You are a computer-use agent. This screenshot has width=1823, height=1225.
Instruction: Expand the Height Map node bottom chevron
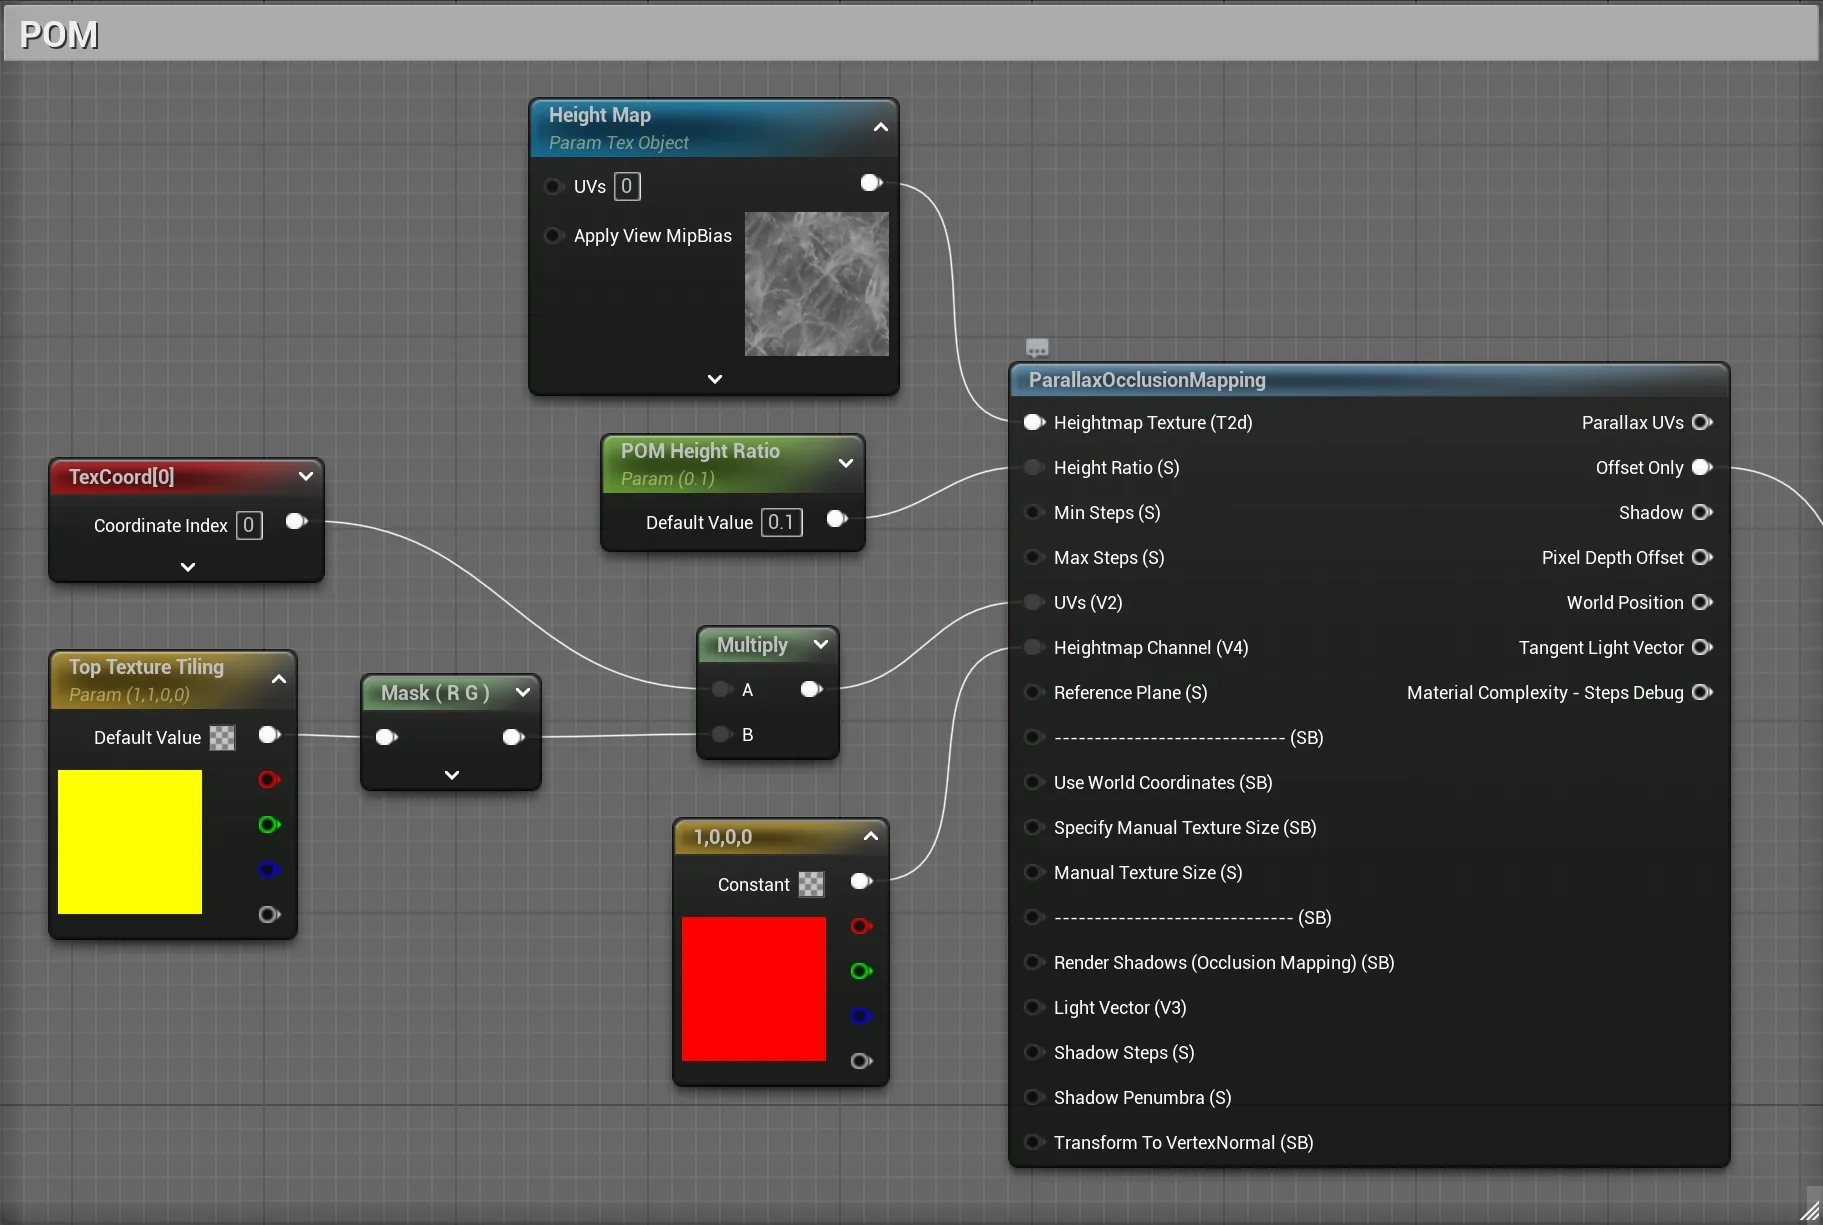point(714,379)
